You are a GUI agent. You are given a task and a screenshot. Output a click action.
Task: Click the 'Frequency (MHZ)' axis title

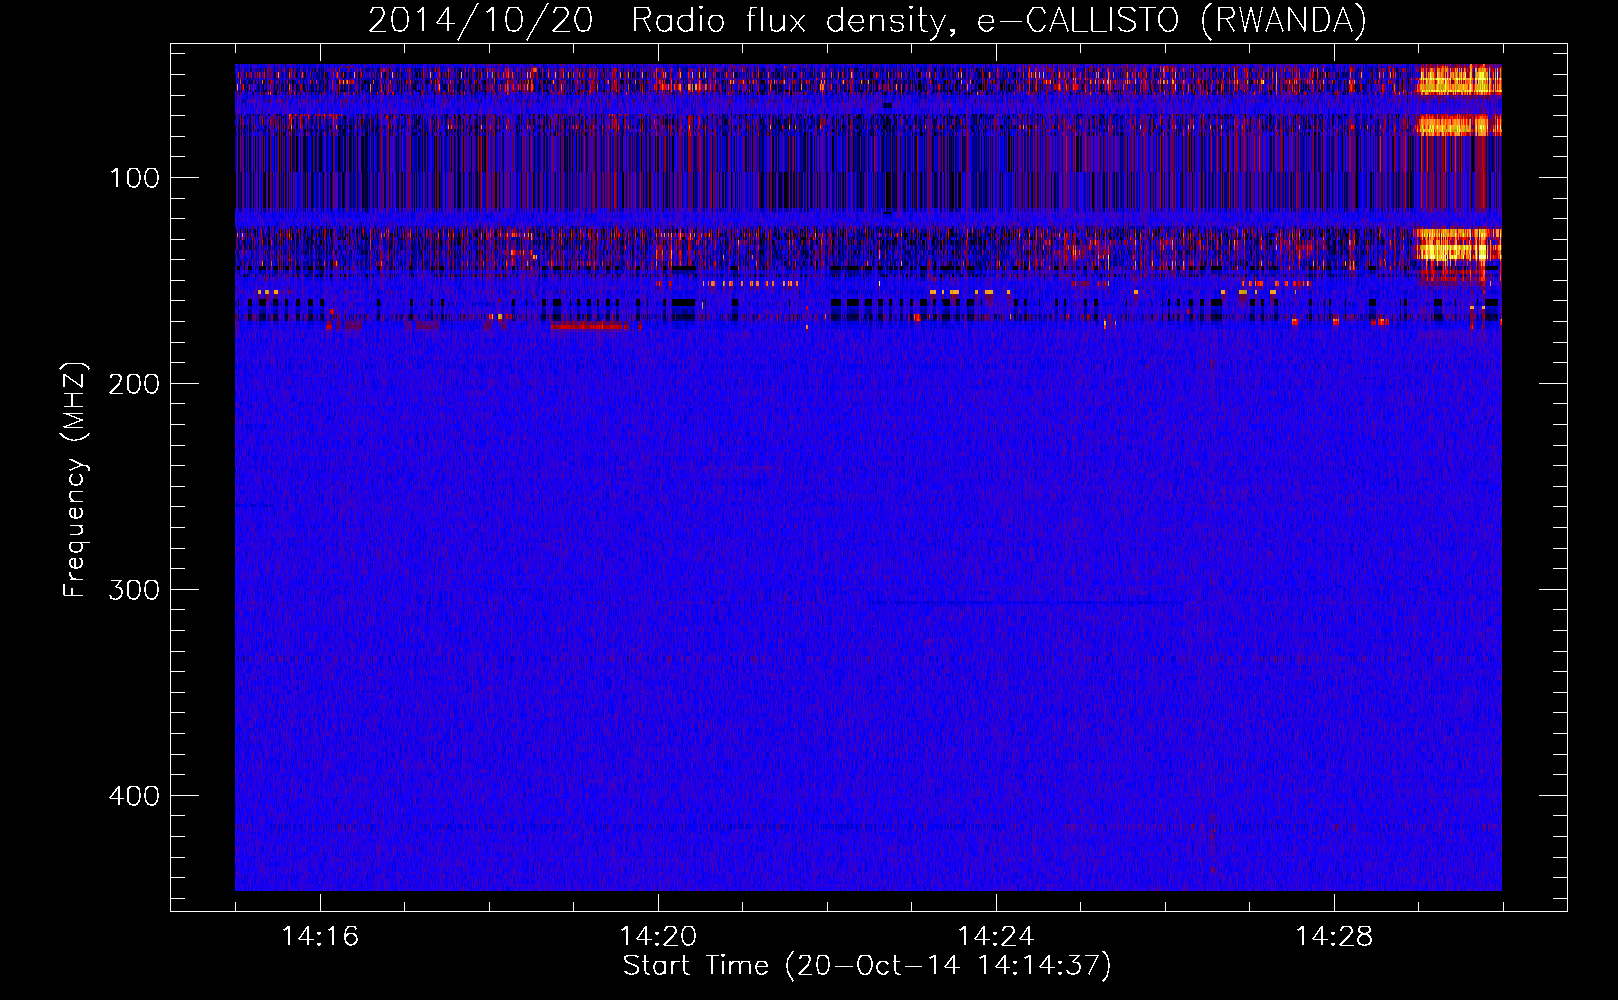coord(75,479)
